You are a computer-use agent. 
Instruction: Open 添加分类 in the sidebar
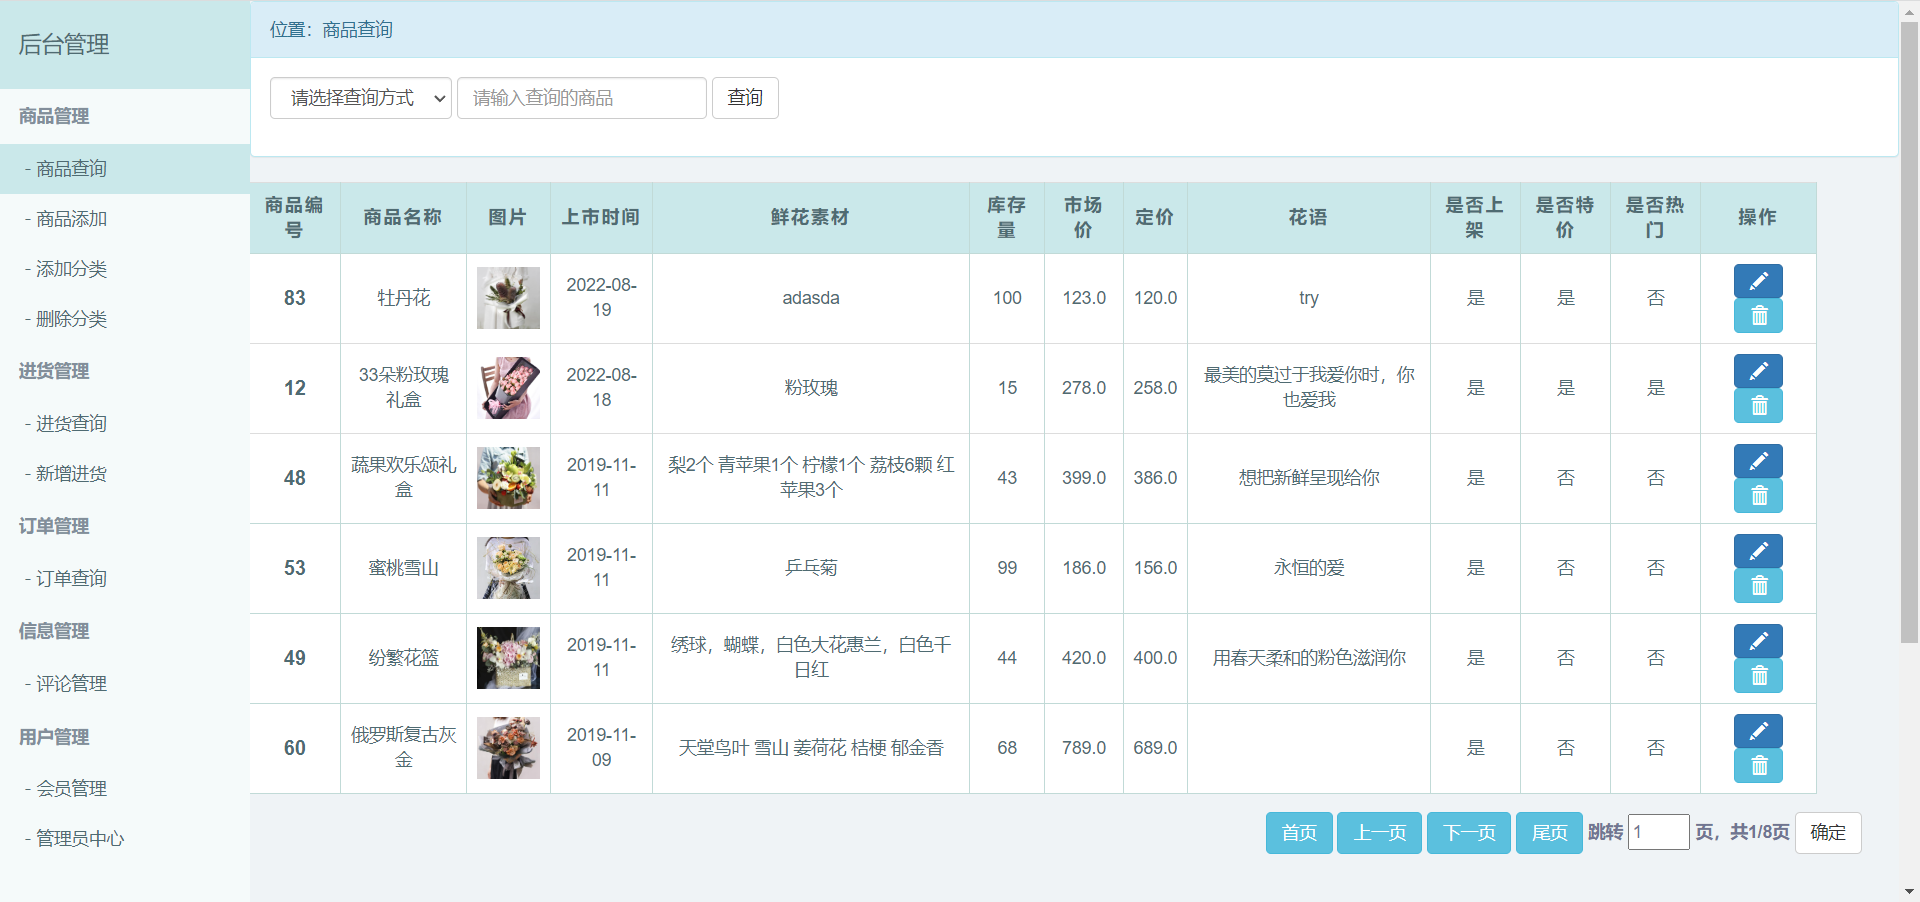point(125,269)
